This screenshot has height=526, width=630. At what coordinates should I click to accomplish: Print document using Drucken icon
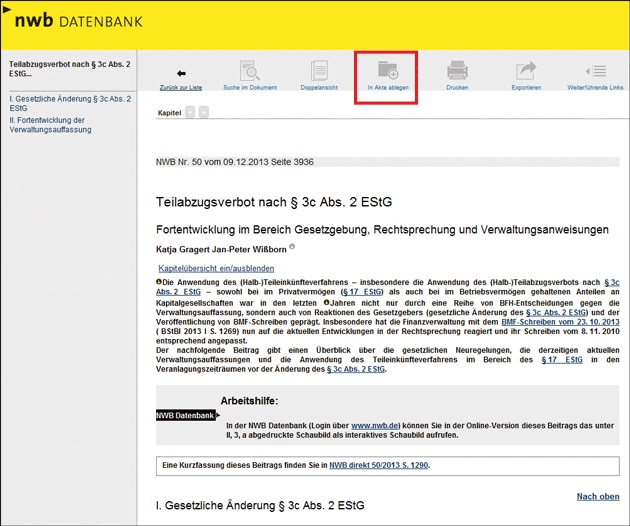[x=457, y=73]
